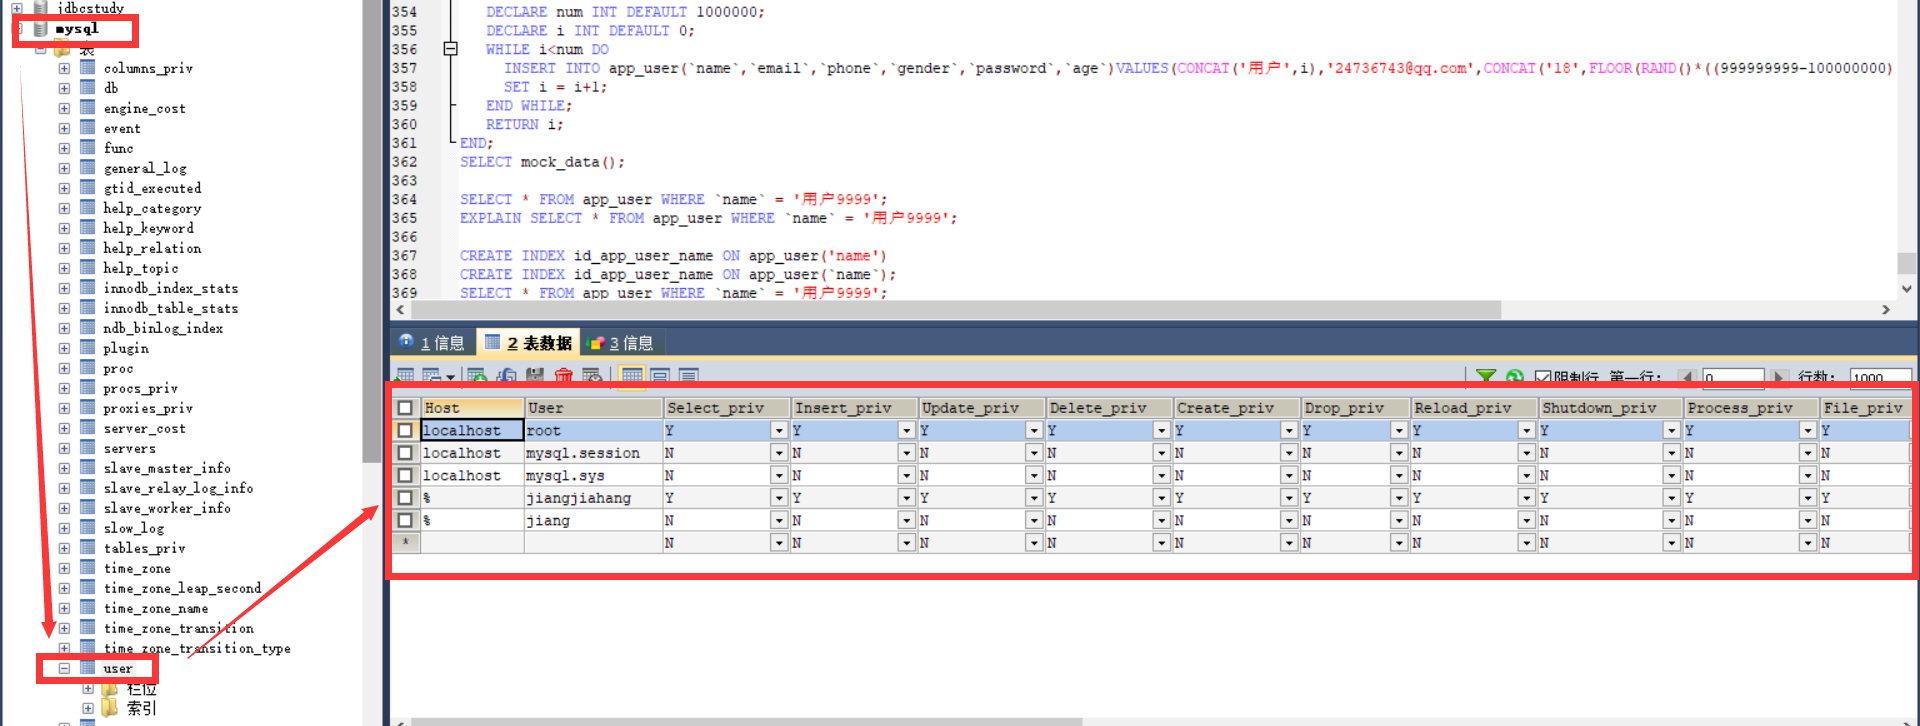The image size is (1920, 726).
Task: Click the 第一行 first row input field
Action: pyautogui.click(x=1733, y=378)
